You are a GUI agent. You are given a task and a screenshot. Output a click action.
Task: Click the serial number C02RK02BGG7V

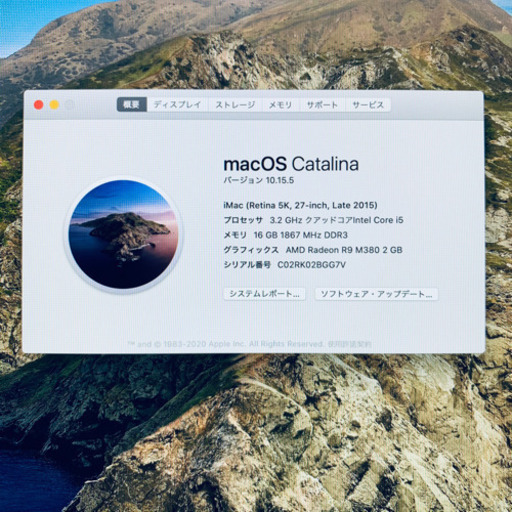312,265
